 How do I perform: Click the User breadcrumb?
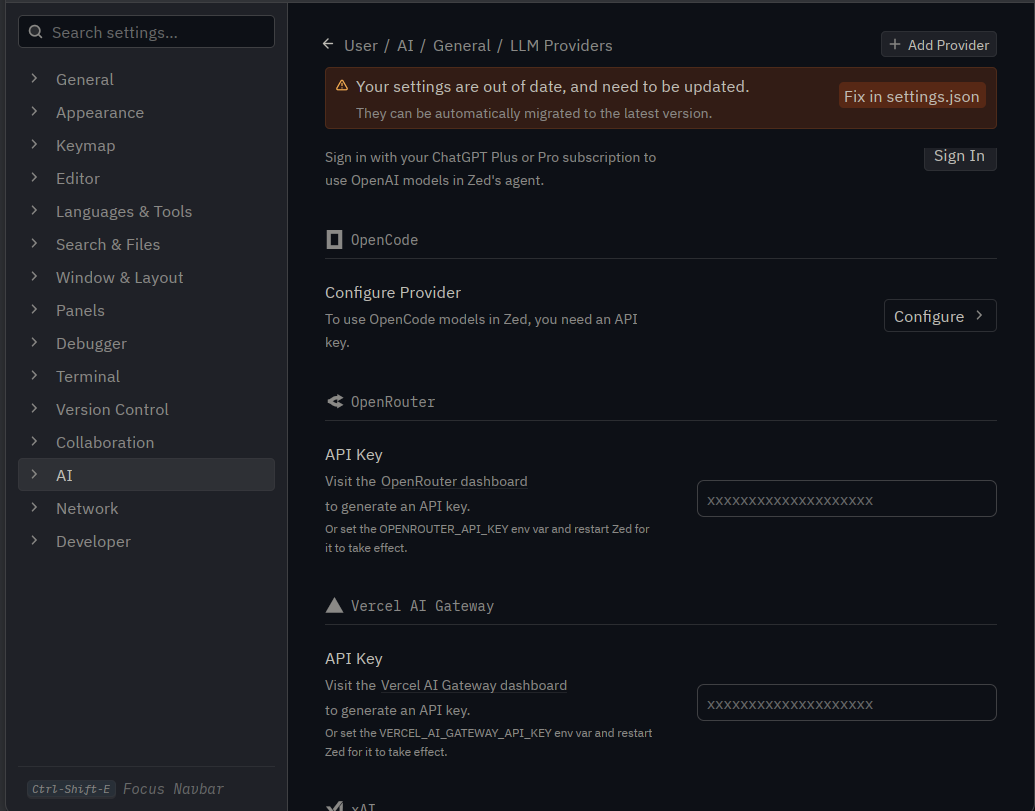point(361,45)
